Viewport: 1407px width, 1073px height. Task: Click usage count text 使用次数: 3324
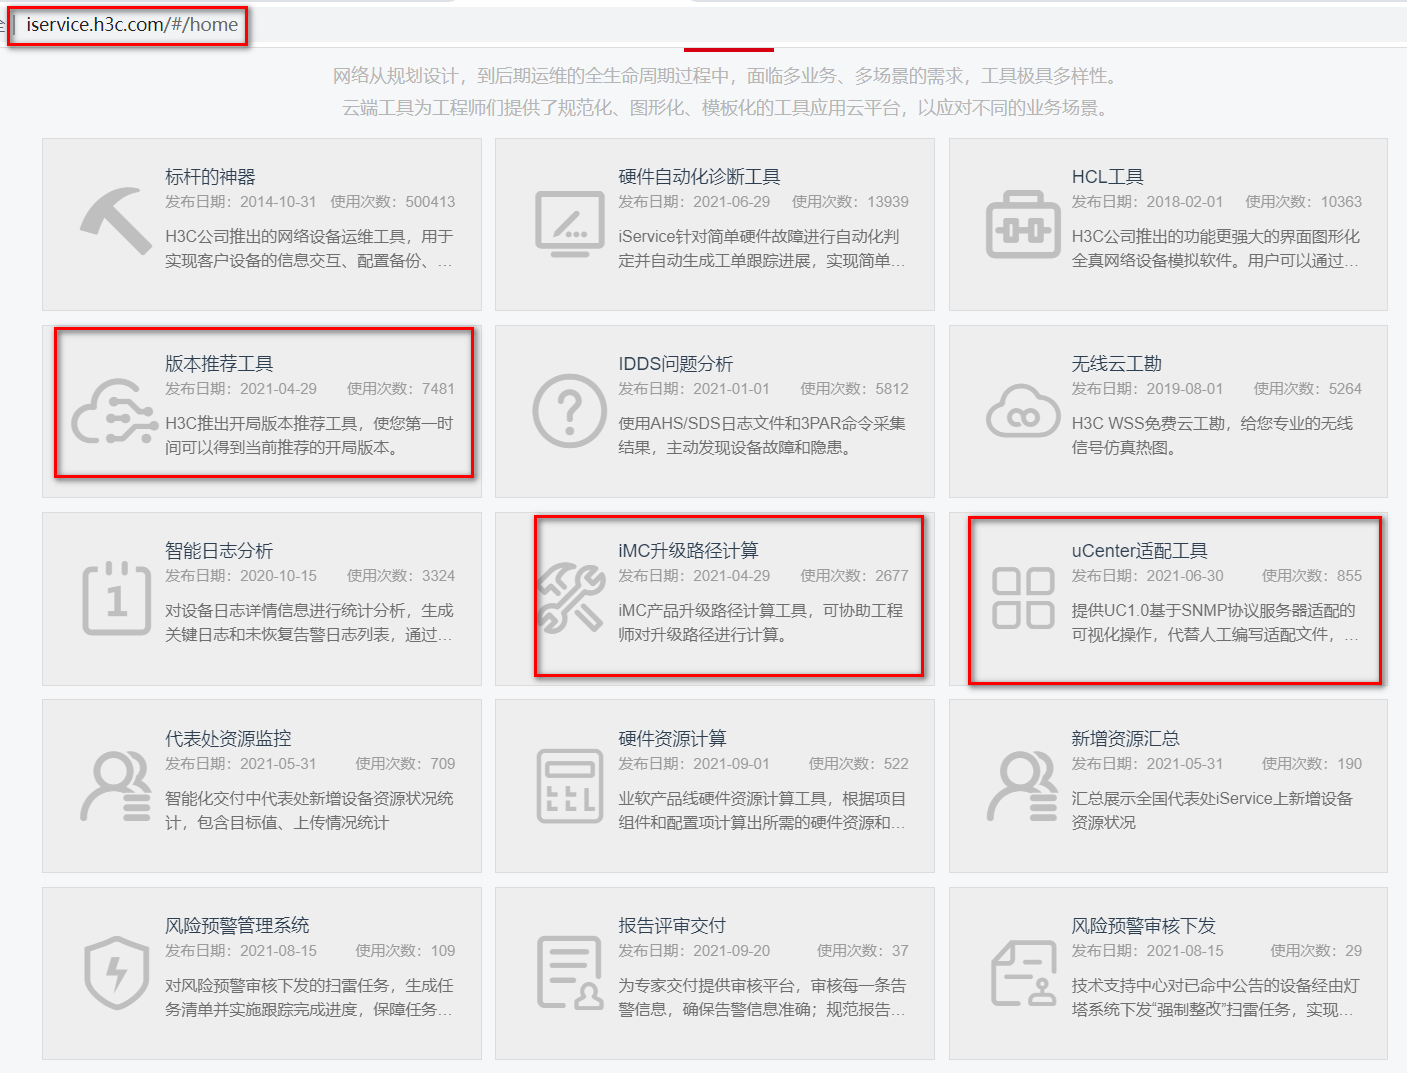point(401,576)
